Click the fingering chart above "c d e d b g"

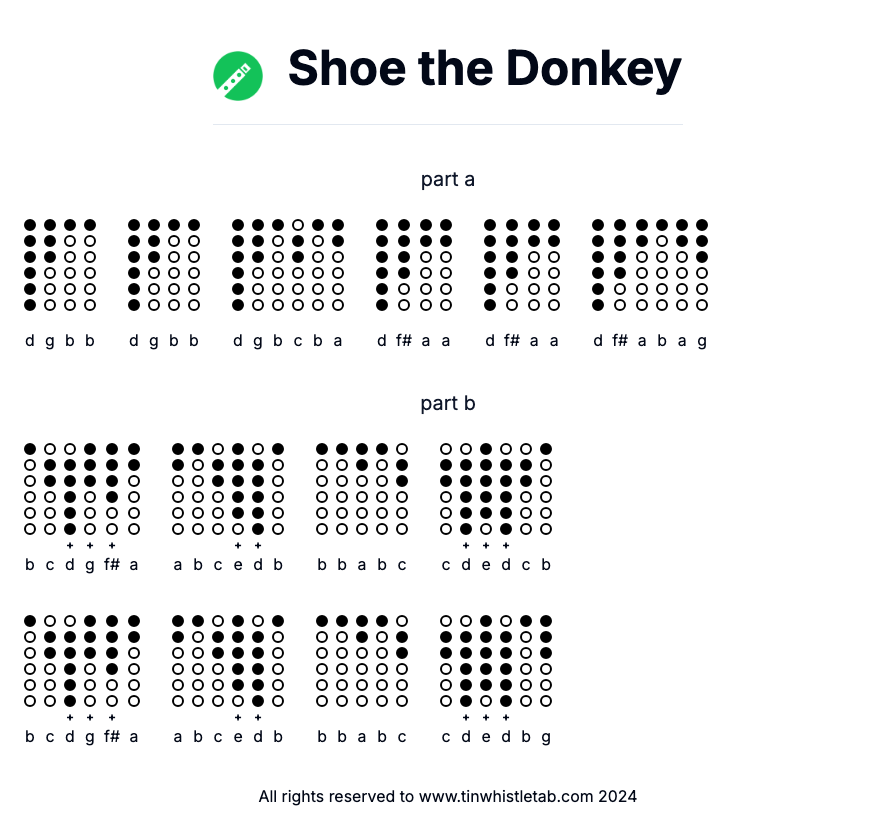click(496, 661)
